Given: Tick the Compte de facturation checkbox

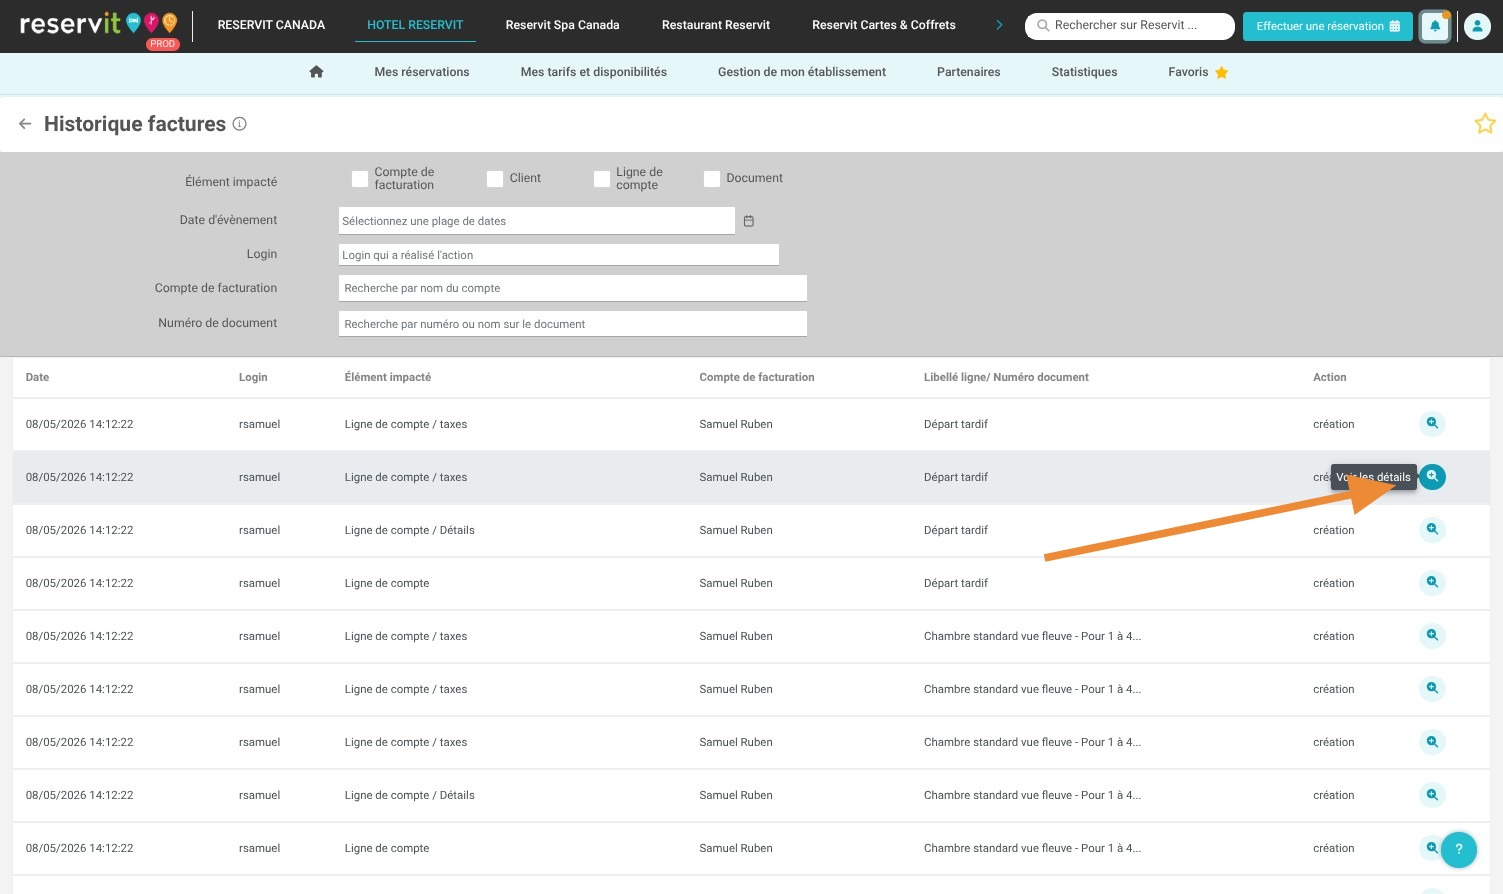Looking at the screenshot, I should click(x=360, y=179).
